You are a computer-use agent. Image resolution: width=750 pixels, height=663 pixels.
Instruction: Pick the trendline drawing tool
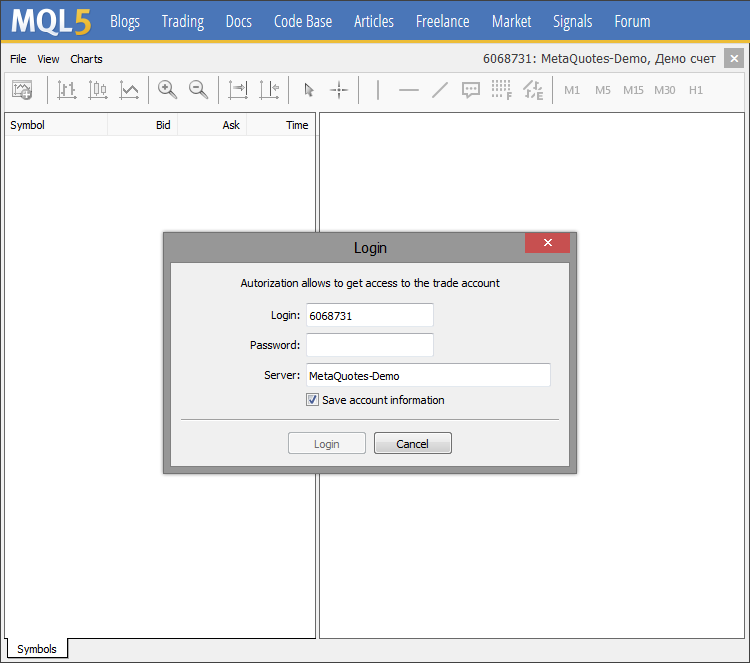440,90
